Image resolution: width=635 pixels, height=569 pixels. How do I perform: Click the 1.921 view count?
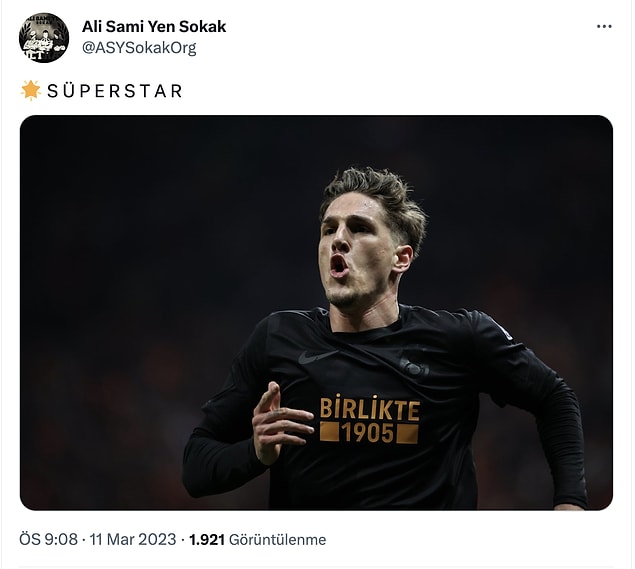207,539
